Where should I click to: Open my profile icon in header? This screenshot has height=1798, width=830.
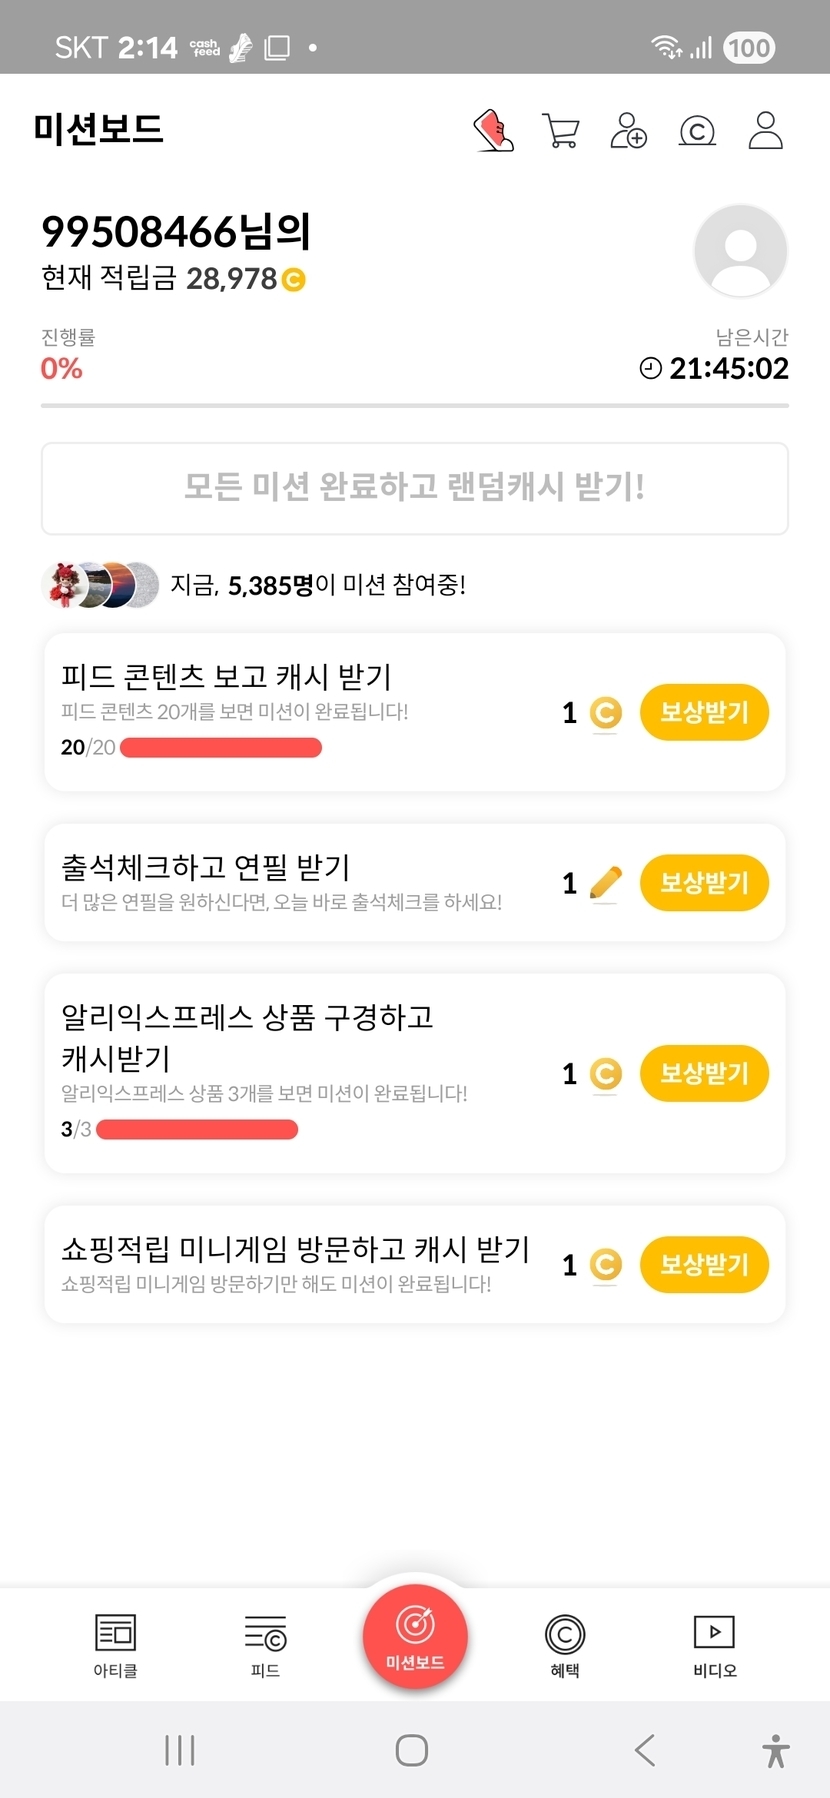tap(765, 130)
